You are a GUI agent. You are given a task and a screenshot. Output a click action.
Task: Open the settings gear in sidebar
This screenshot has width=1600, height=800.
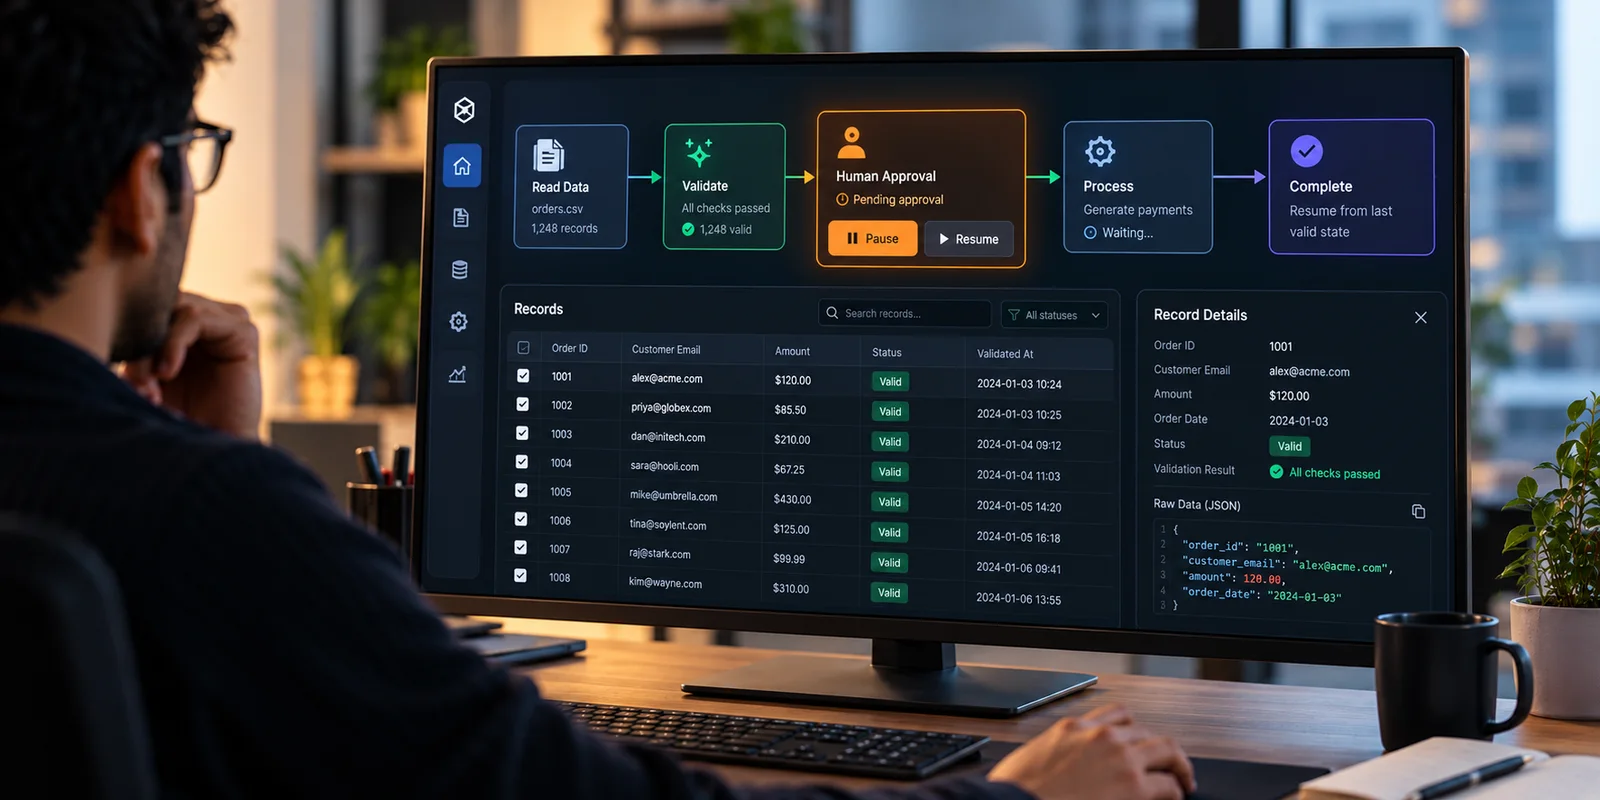coord(459,322)
